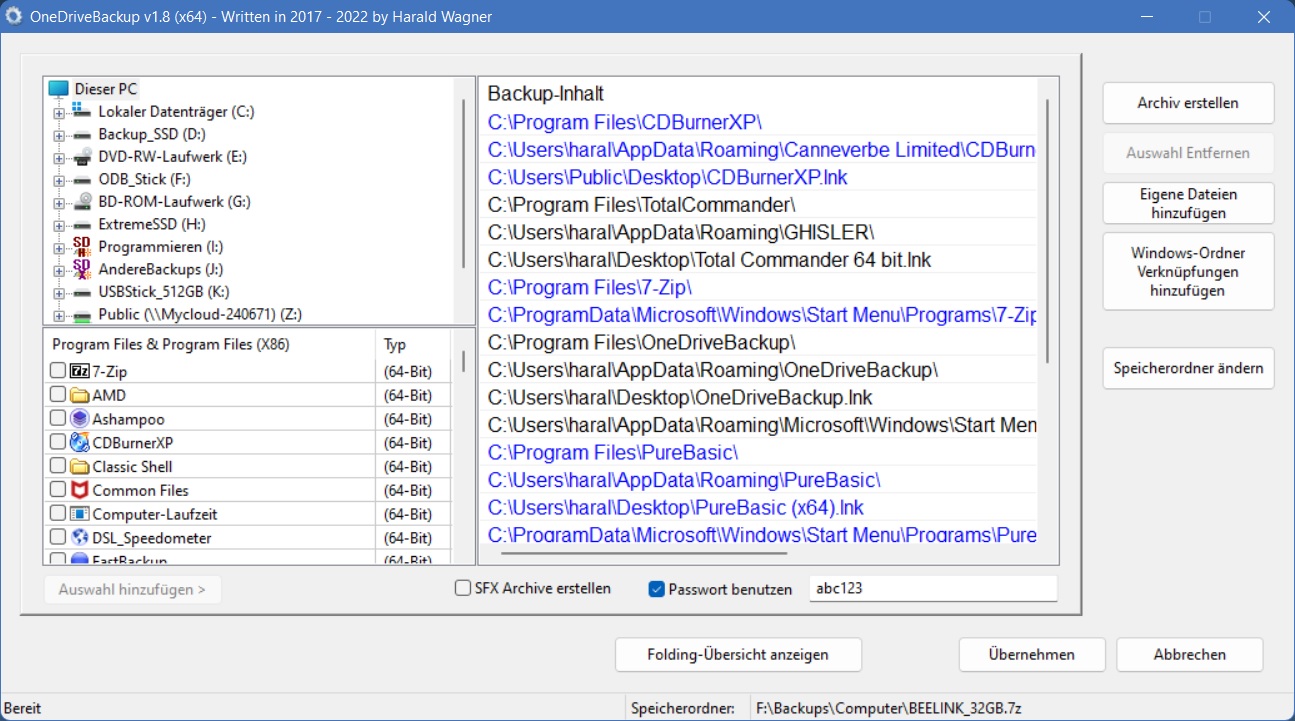Check the 7-Zip checkbox

pos(57,371)
